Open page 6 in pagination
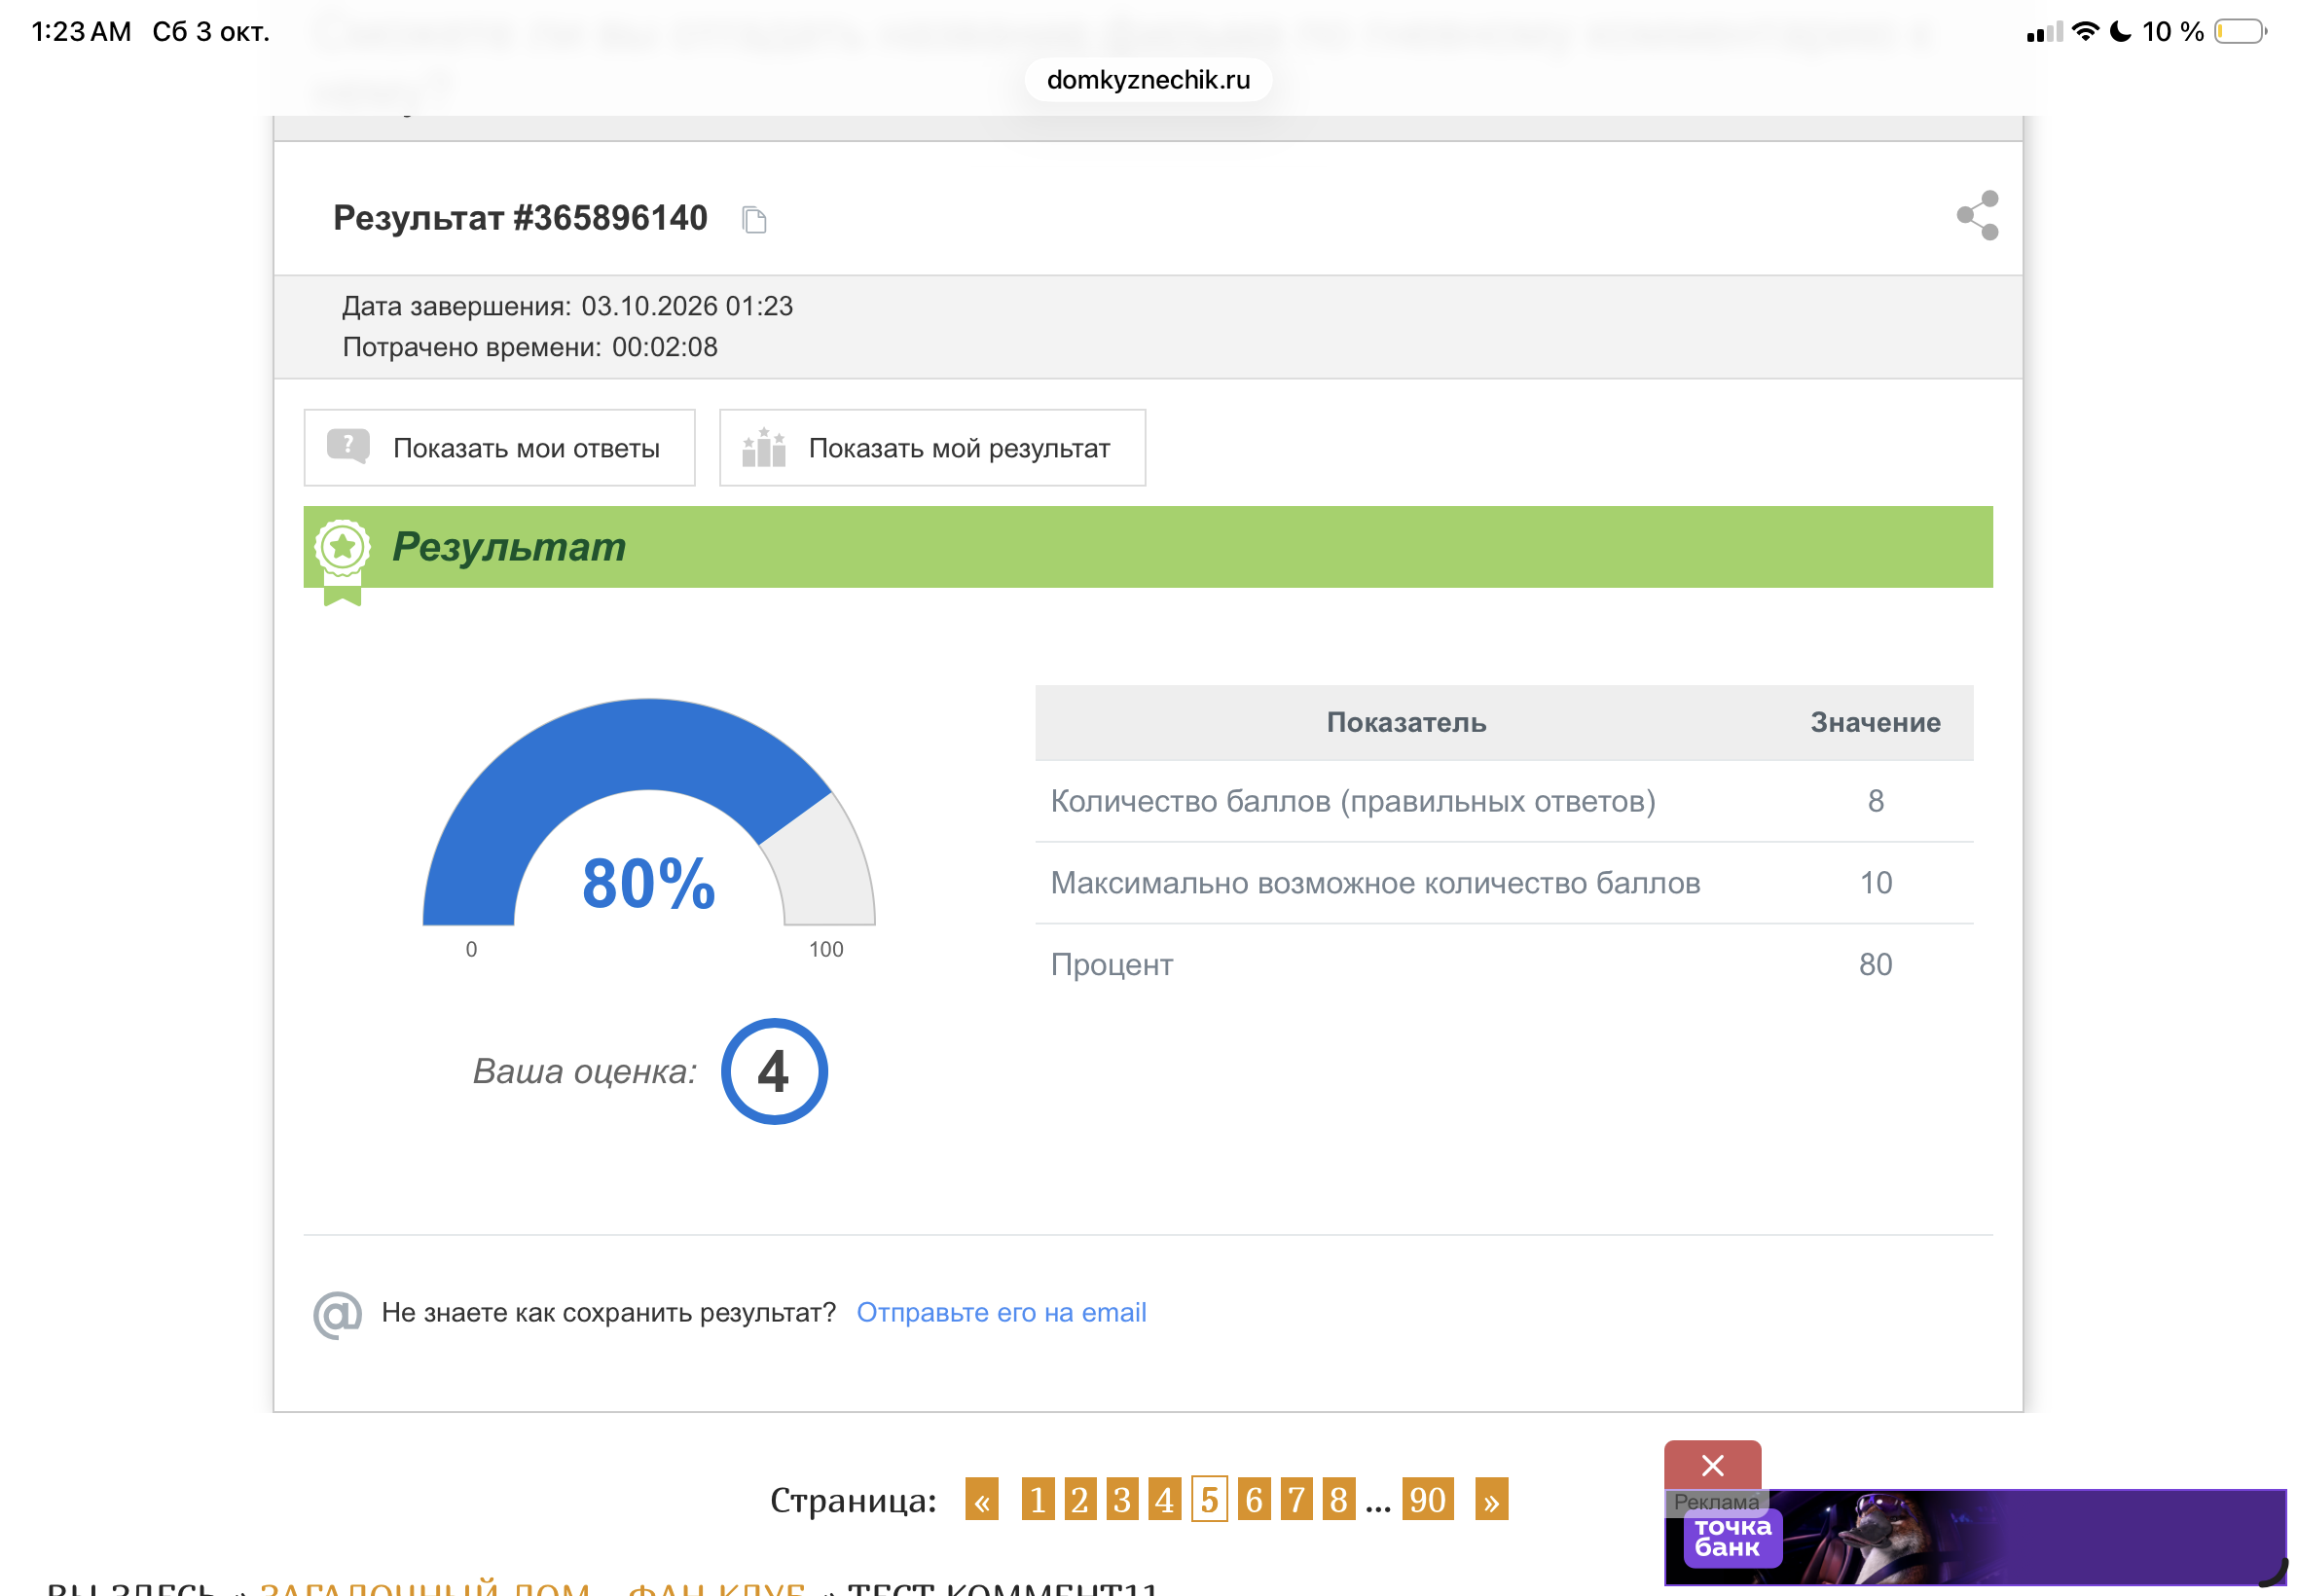The height and width of the screenshot is (1596, 2297). 1254,1499
